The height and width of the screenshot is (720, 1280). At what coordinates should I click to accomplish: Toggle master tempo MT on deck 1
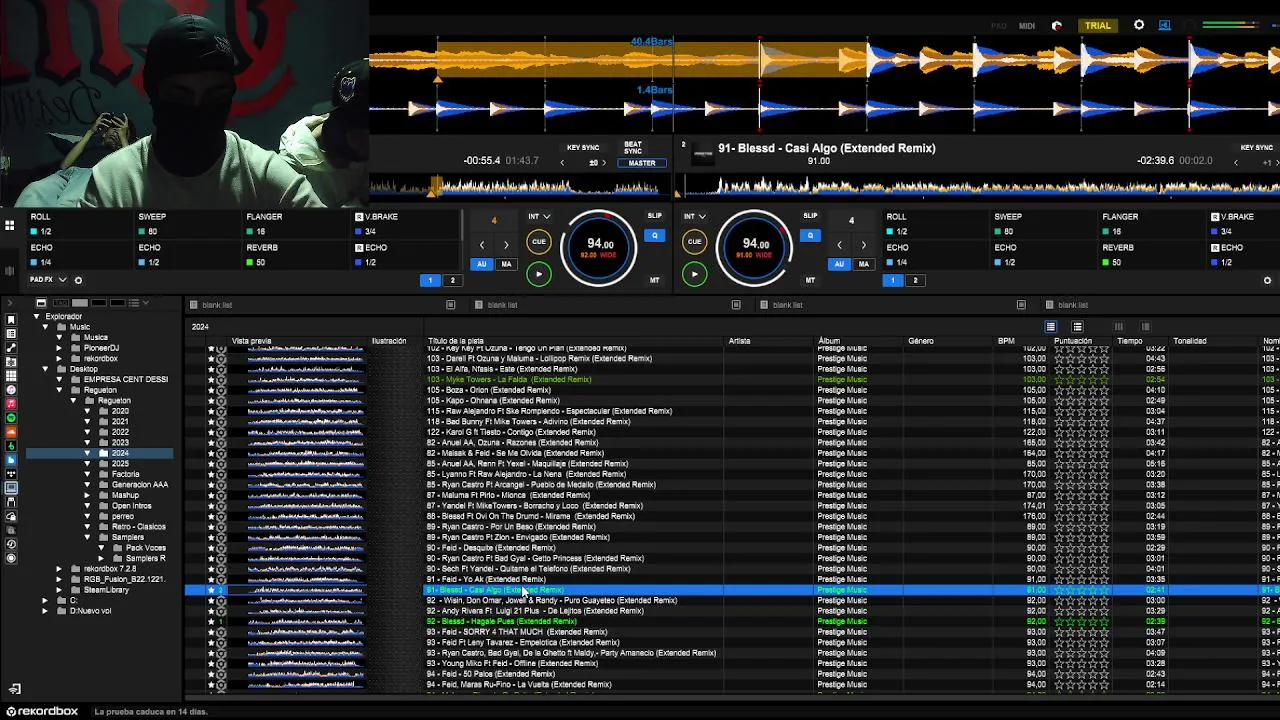tap(655, 280)
